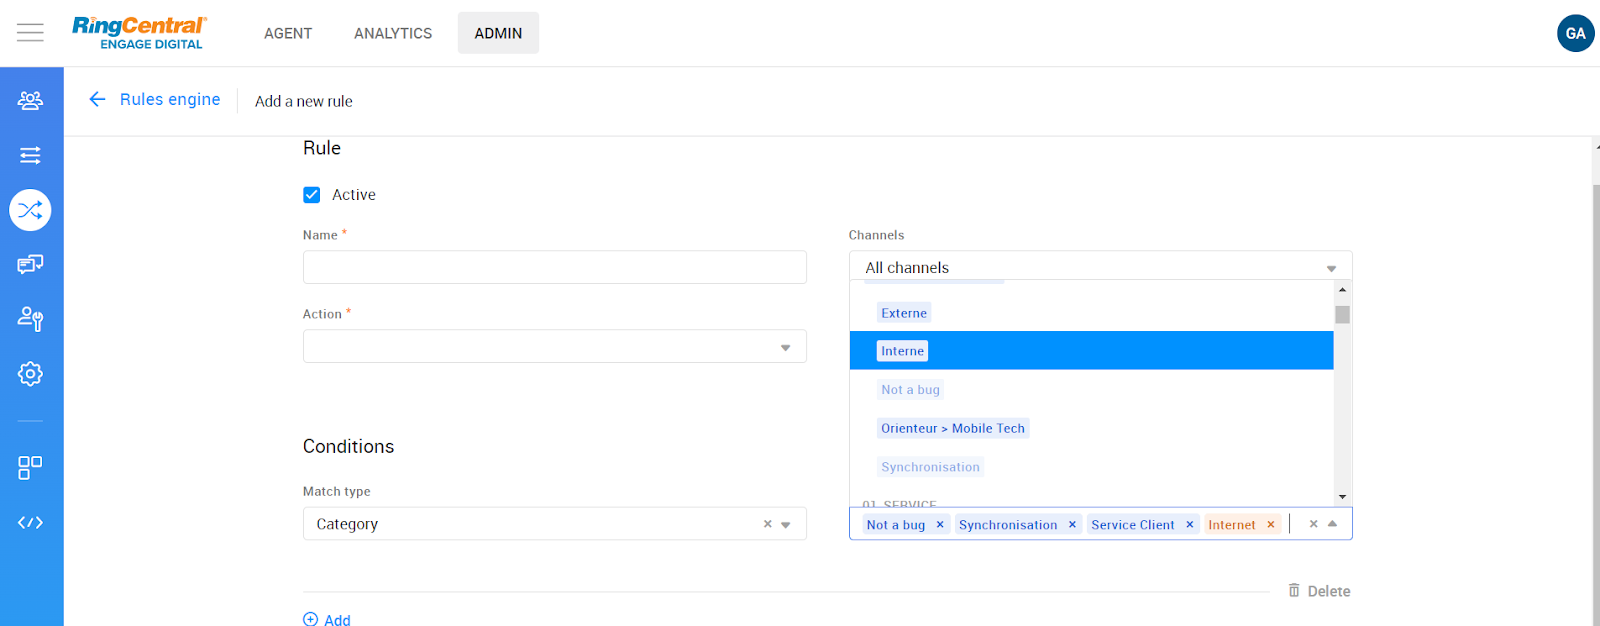This screenshot has height=626, width=1600.
Task: Open the sliders settings sidebar icon
Action: [x=30, y=155]
